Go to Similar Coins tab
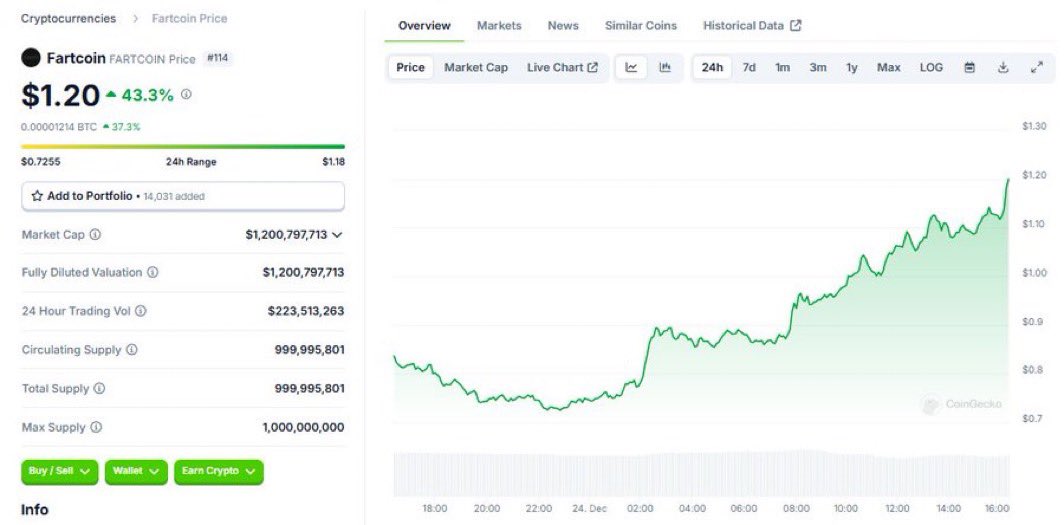Viewport: 1064px width, 525px height. point(641,26)
